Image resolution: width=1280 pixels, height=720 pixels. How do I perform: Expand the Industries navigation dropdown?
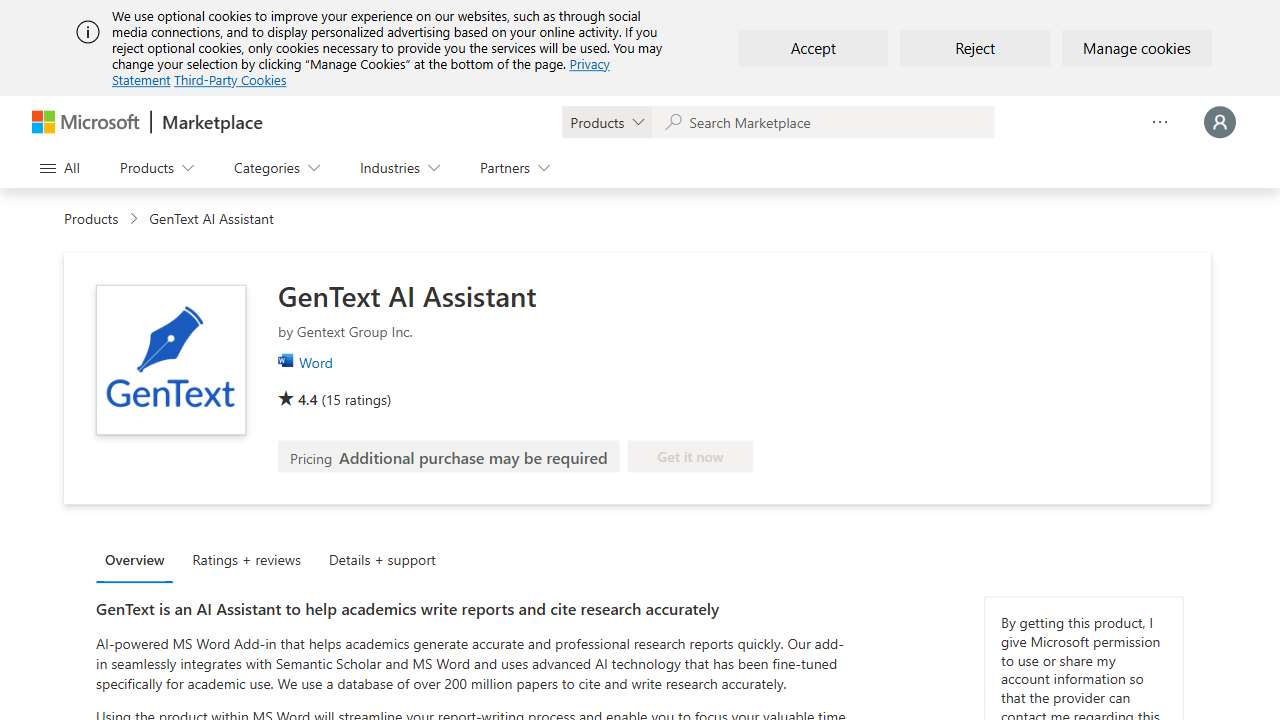[x=399, y=168]
